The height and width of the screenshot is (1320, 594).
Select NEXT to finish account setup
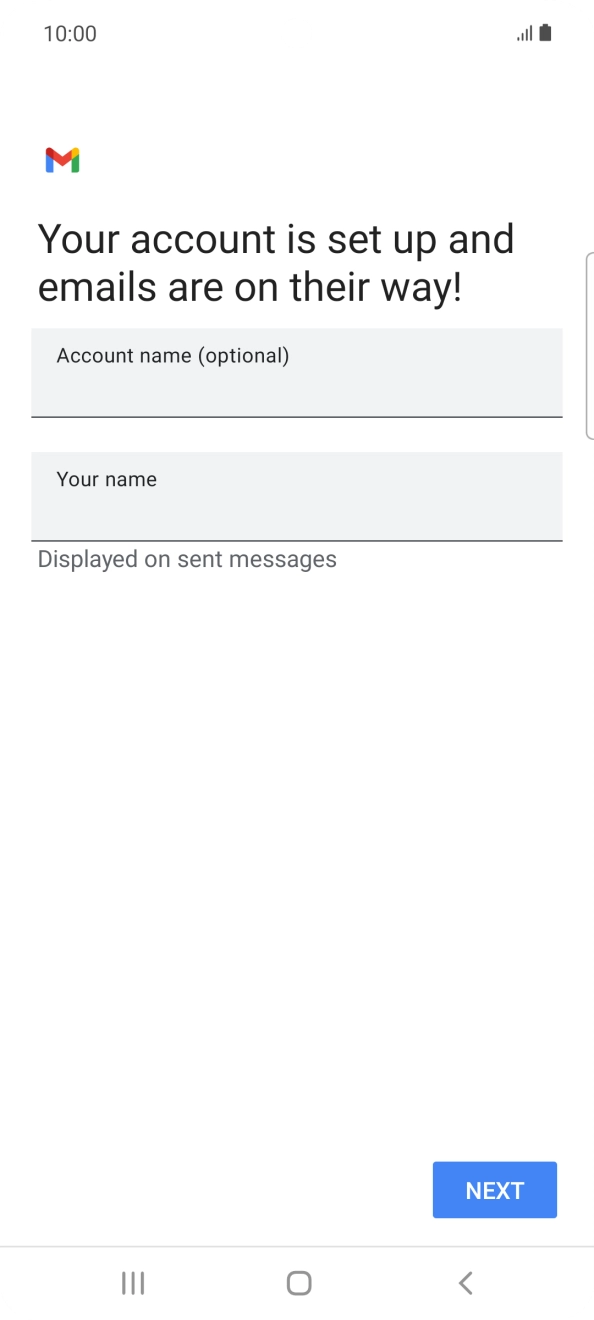494,1189
